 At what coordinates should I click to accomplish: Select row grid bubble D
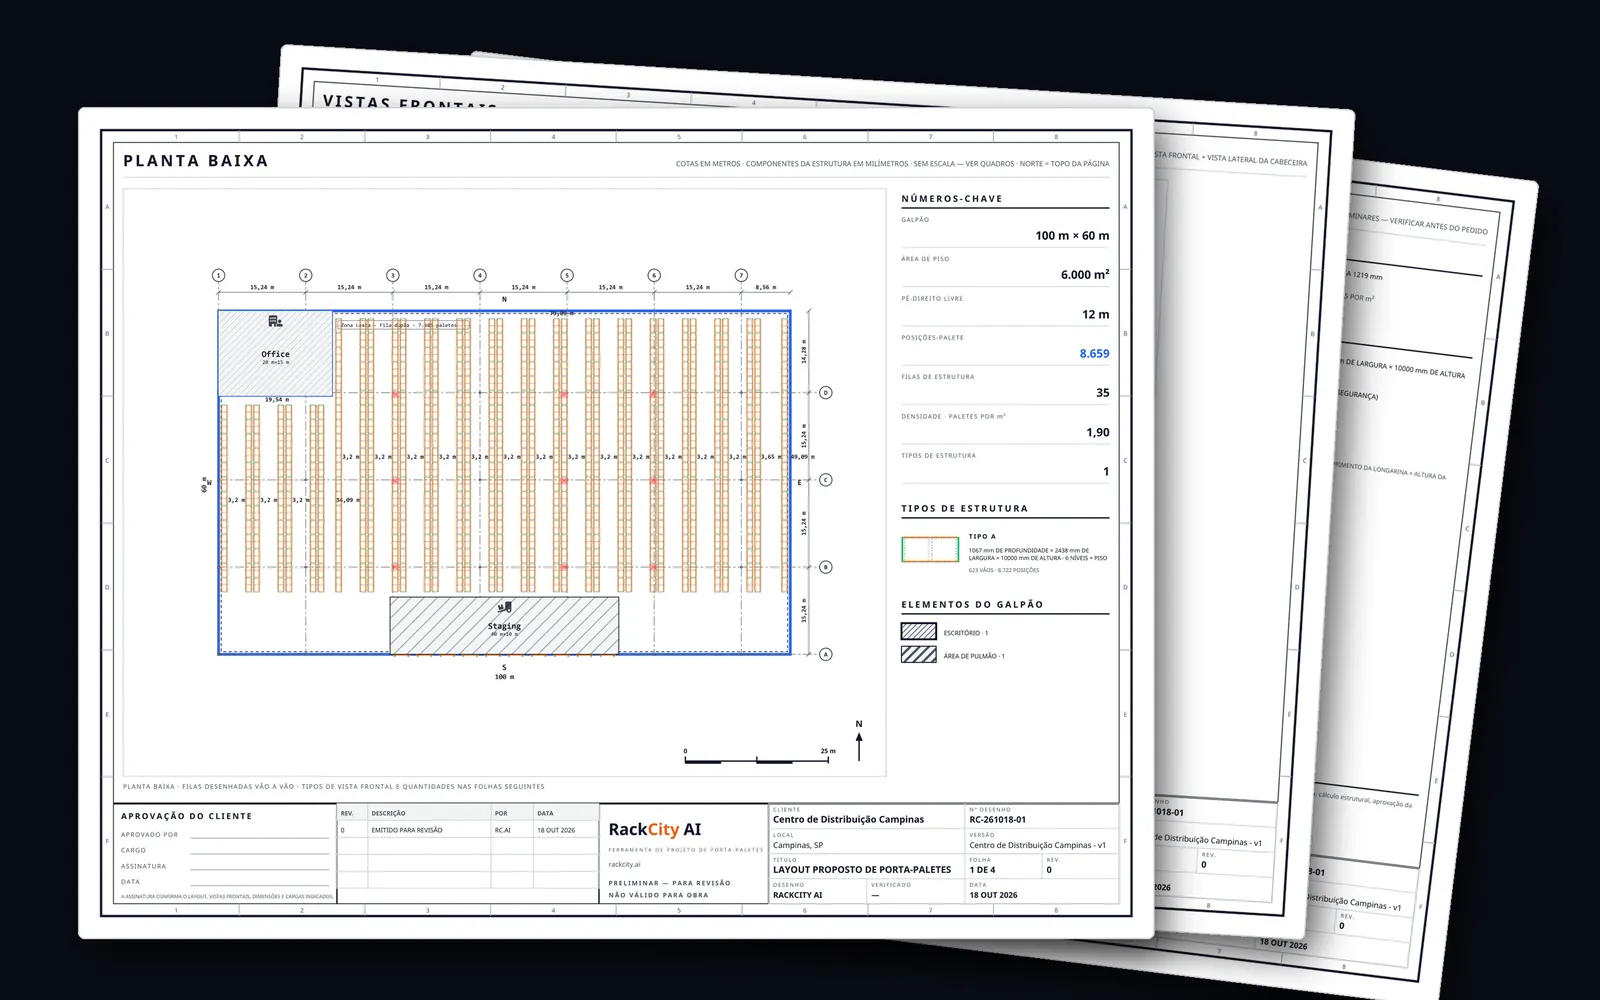(826, 393)
